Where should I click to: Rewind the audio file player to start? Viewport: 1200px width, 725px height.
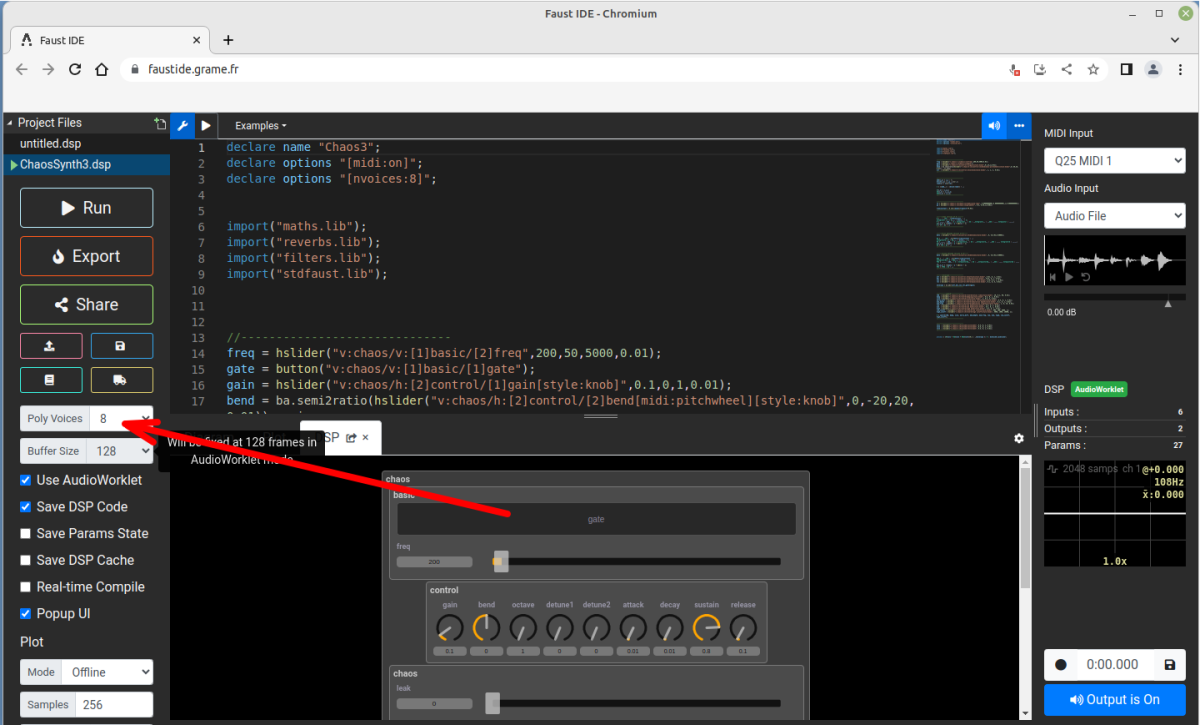(x=1053, y=277)
